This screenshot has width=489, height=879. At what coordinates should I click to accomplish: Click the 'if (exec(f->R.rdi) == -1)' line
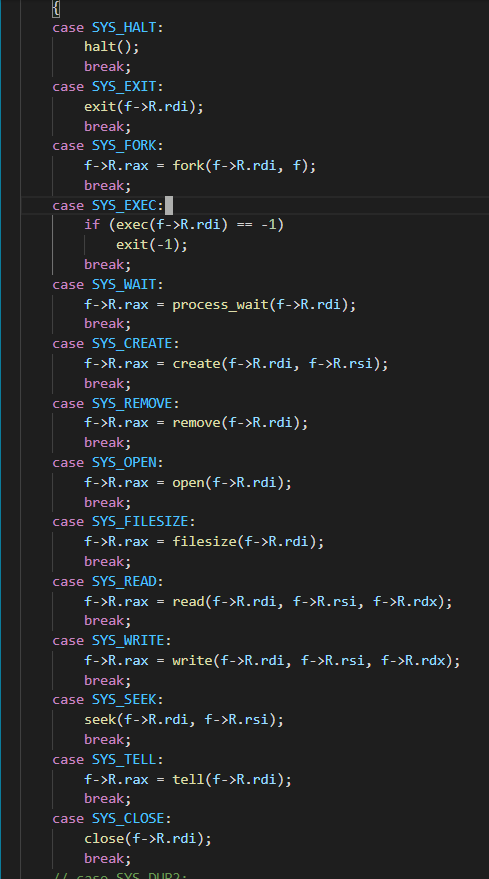pyautogui.click(x=184, y=225)
